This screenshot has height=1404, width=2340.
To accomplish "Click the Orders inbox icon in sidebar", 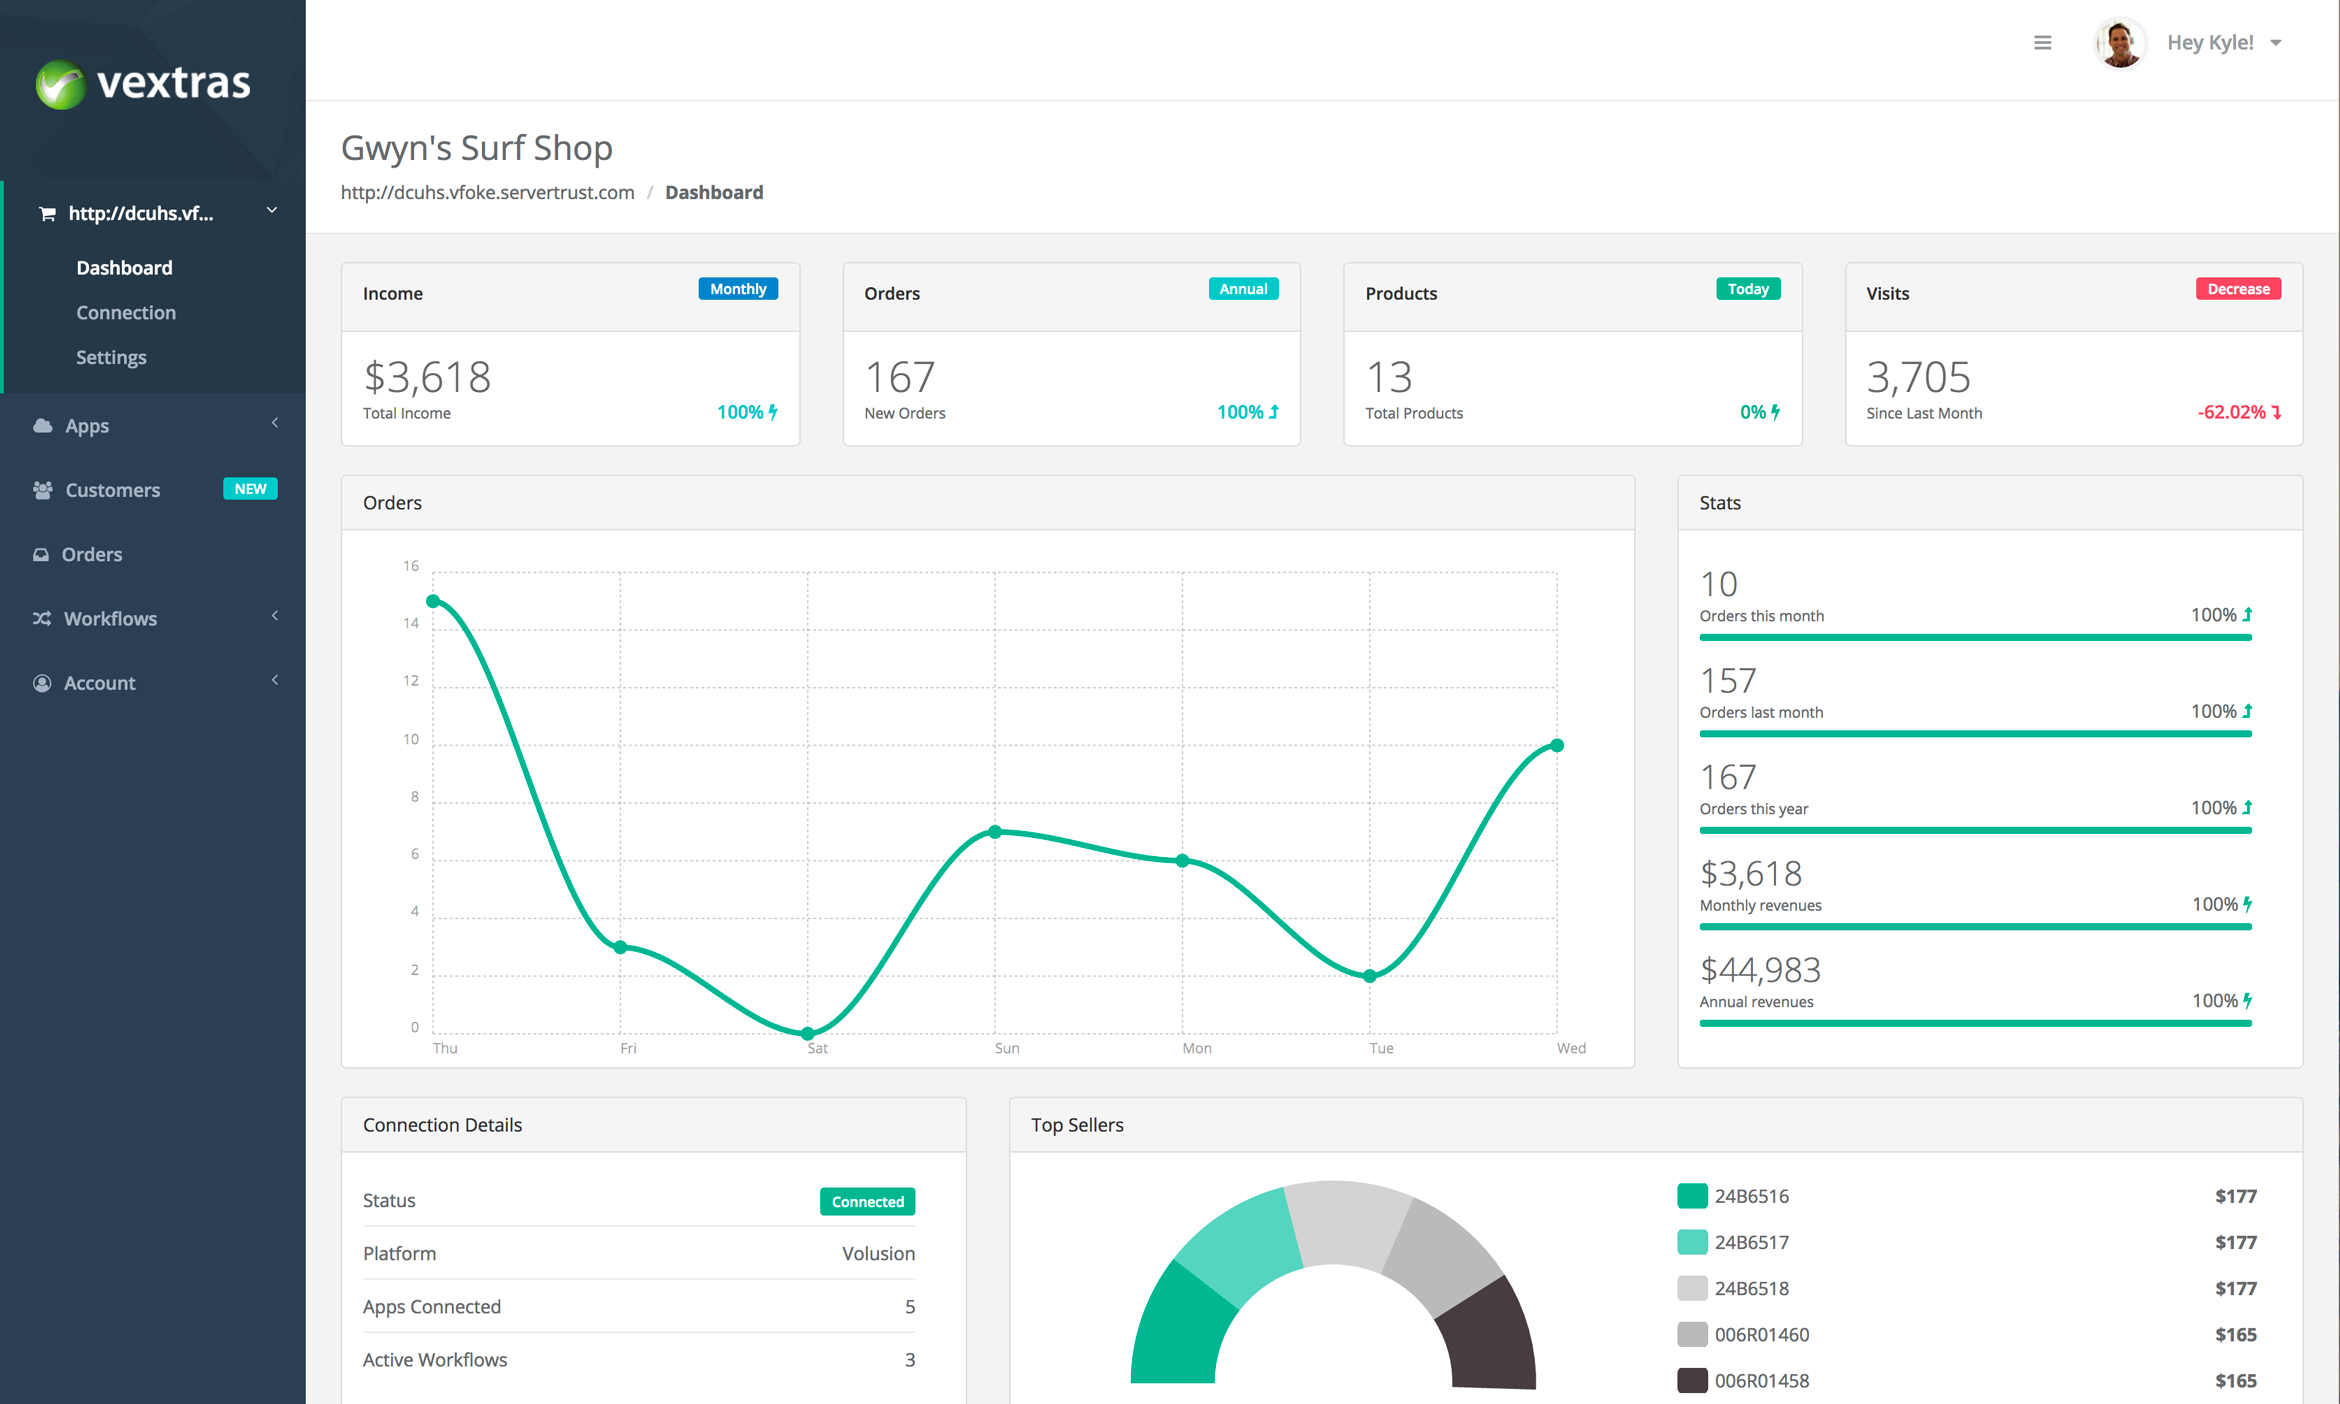I will [x=41, y=554].
